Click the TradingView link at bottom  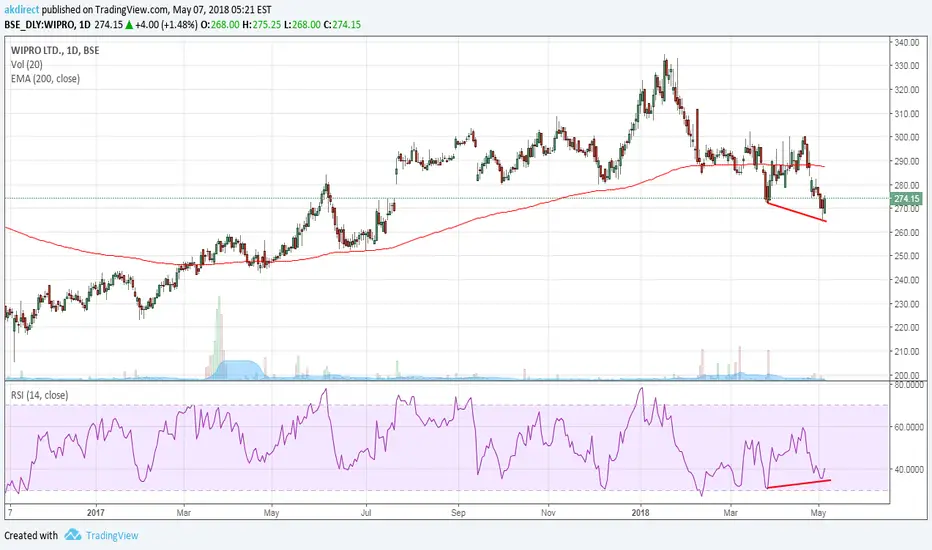point(112,535)
